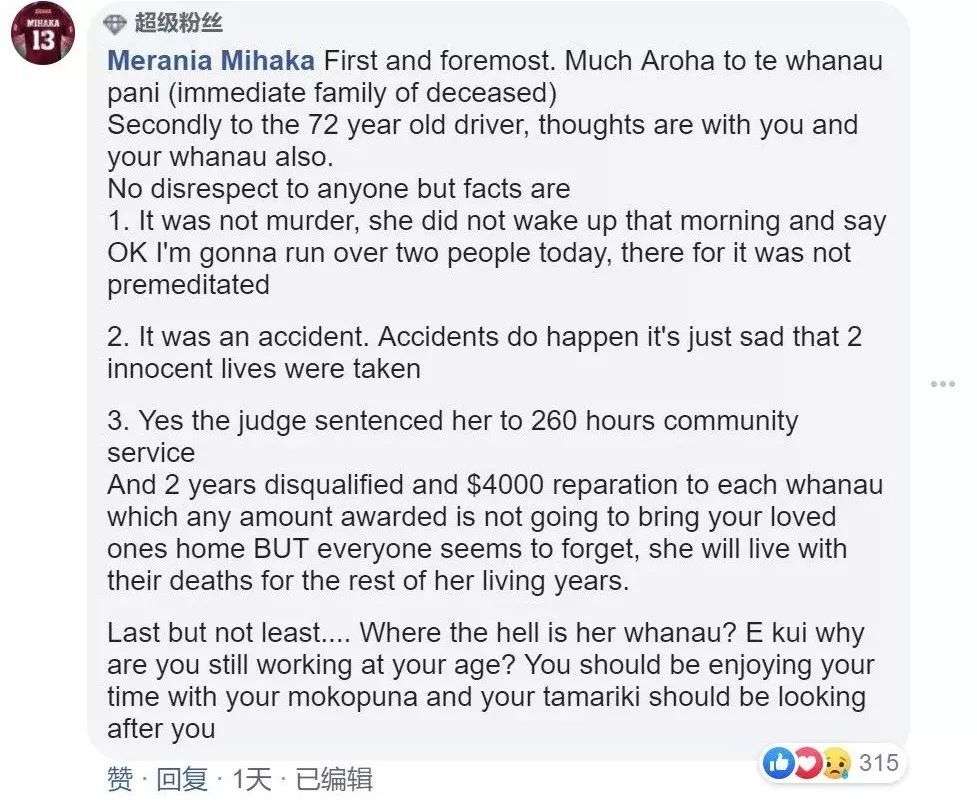Screen dimensions: 977x806
Task: Click point 2 "It was an accident" text
Action: [x=484, y=336]
